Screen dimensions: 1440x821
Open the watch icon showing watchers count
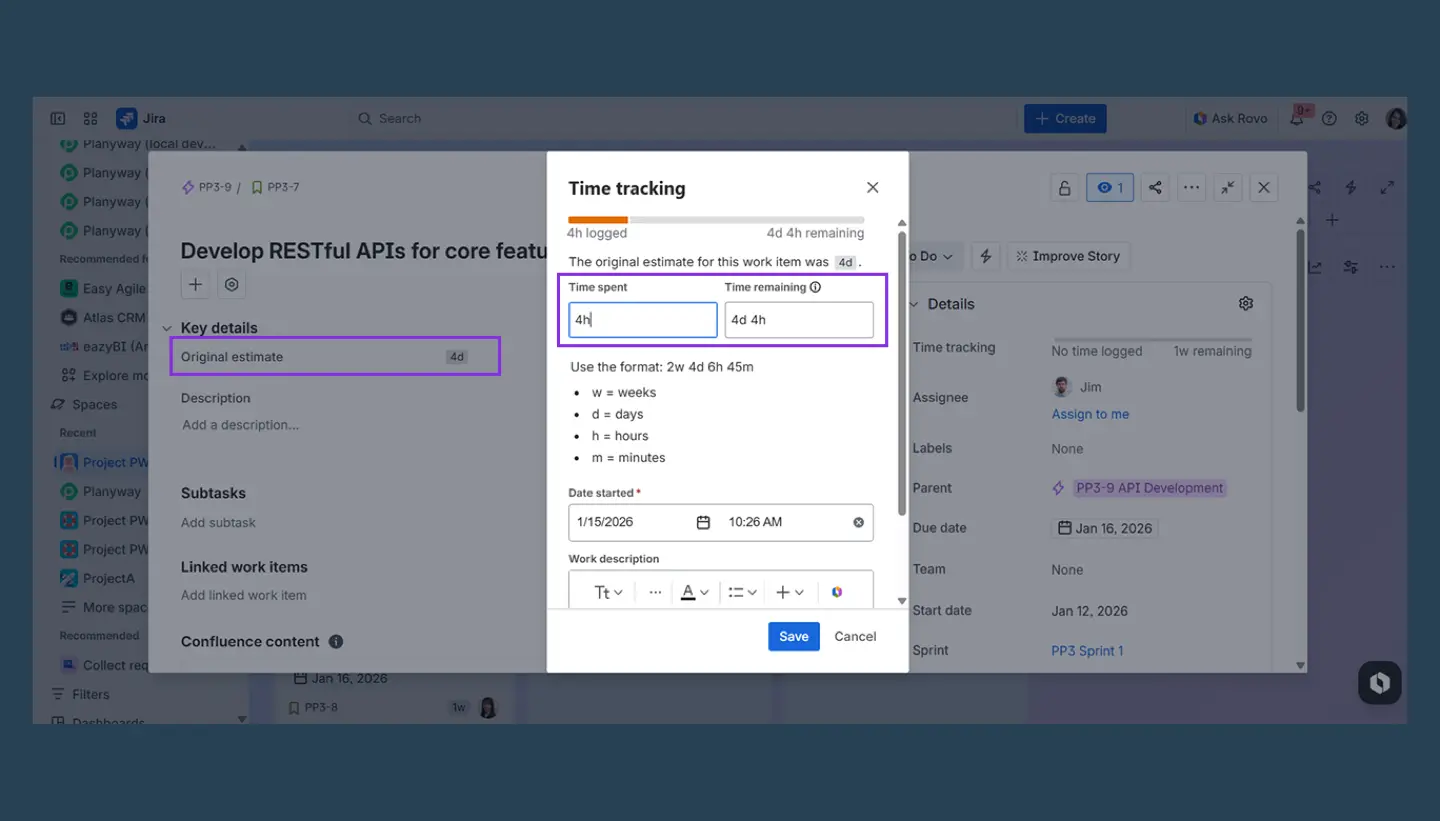coord(1110,187)
